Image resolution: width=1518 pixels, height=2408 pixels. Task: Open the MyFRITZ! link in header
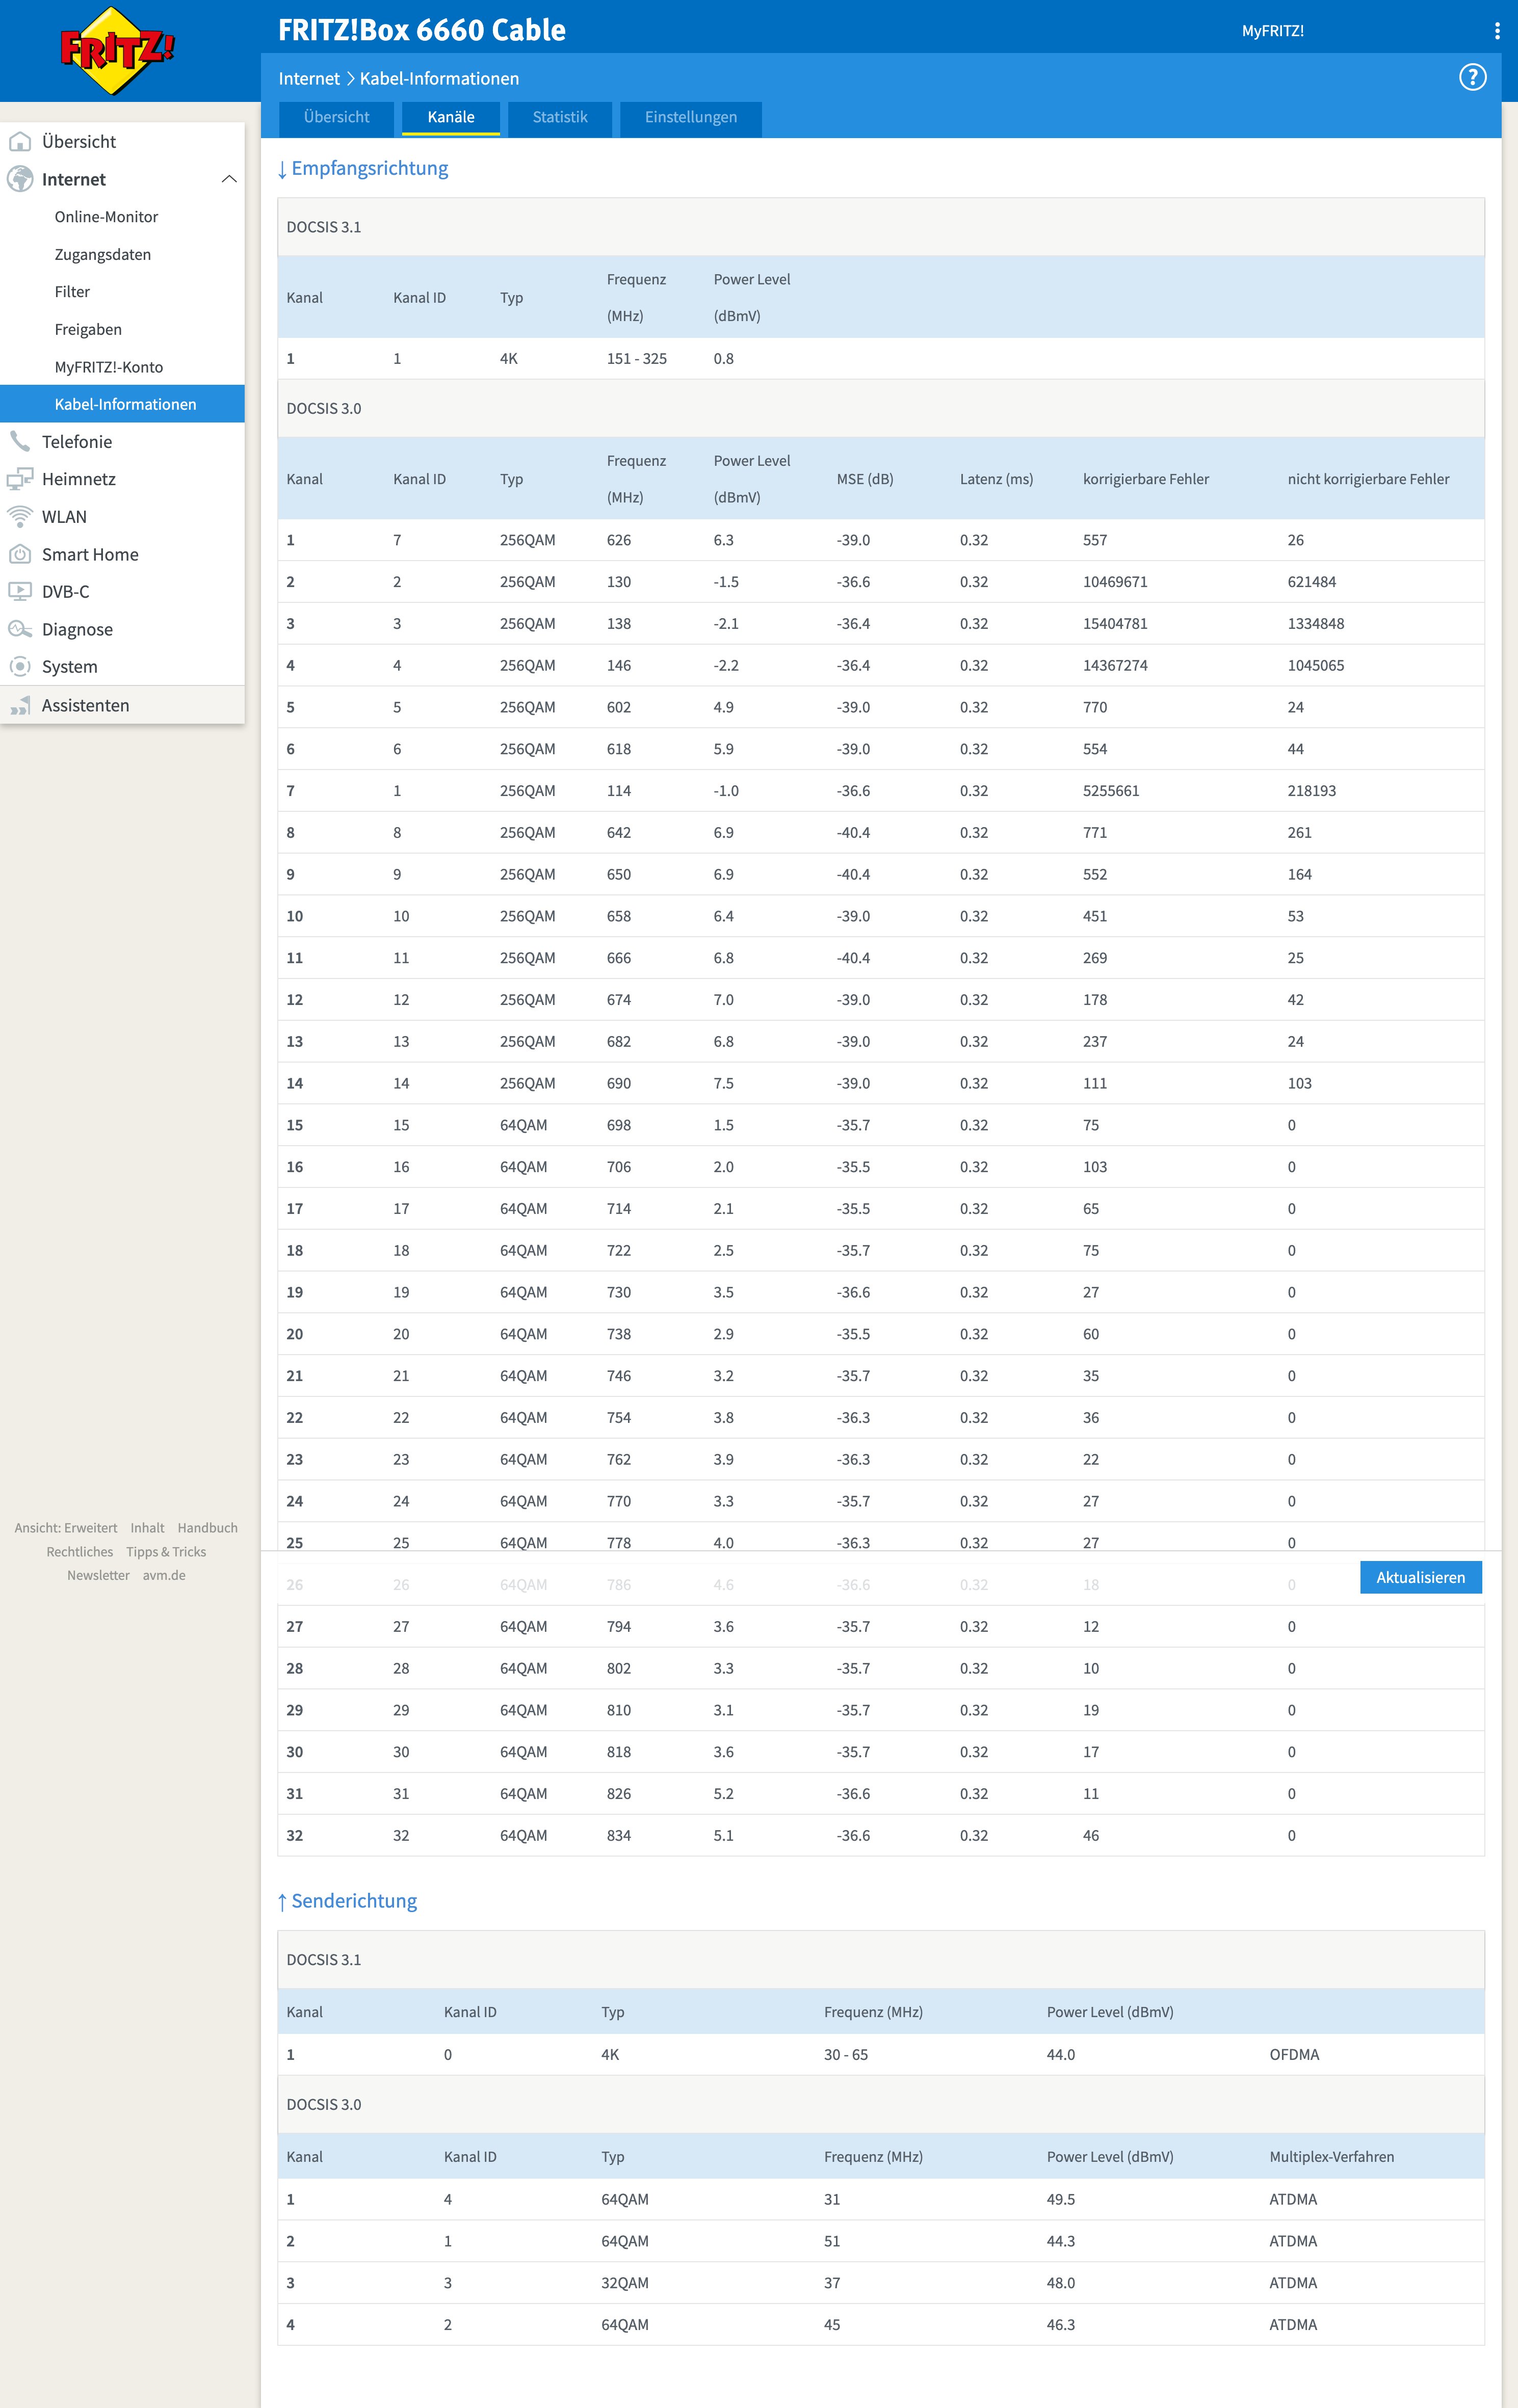1272,31
